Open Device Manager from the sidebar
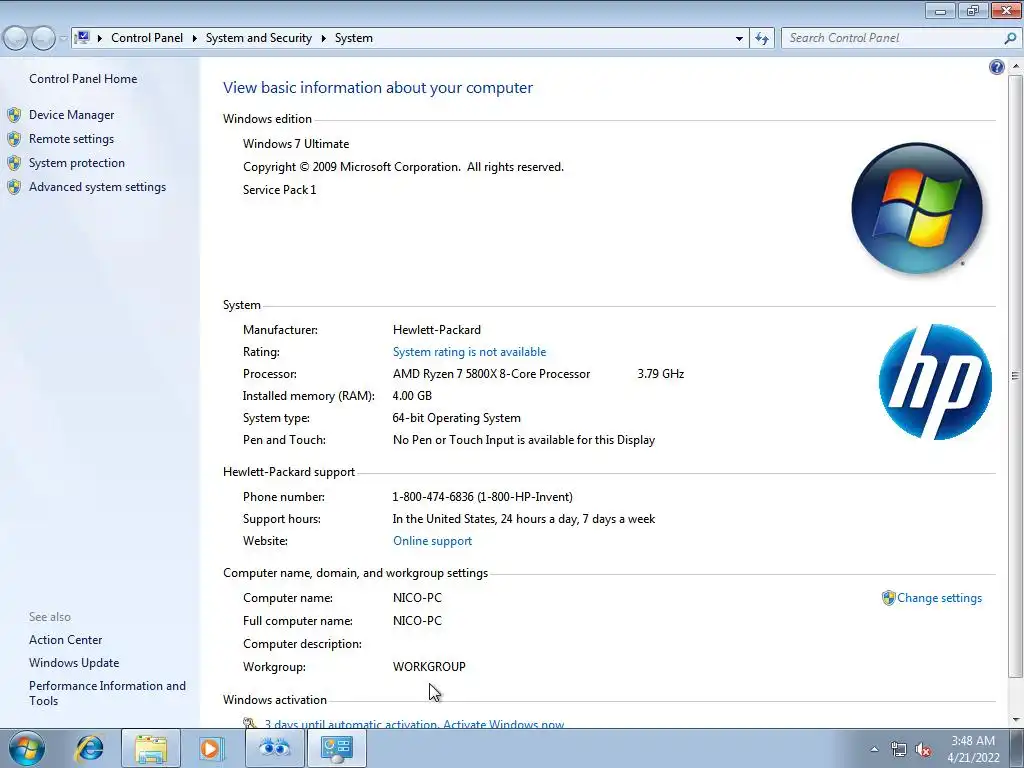Screen dimensions: 1024x768 pos(71,115)
